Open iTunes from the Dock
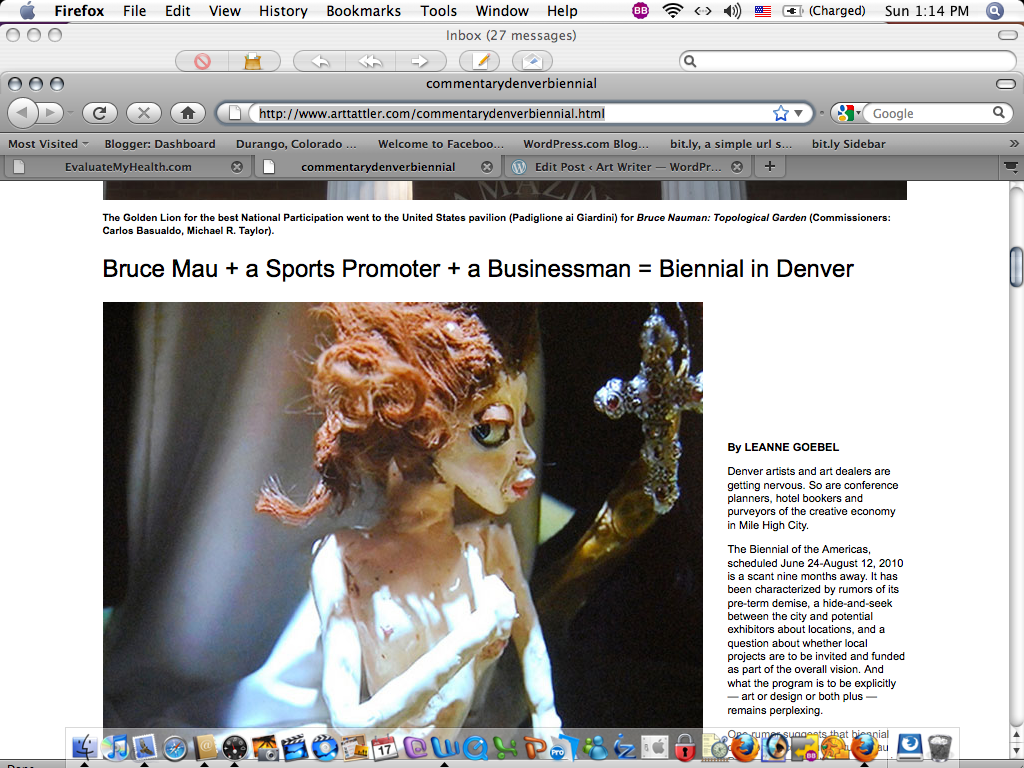Viewport: 1024px width, 768px height. click(x=115, y=747)
